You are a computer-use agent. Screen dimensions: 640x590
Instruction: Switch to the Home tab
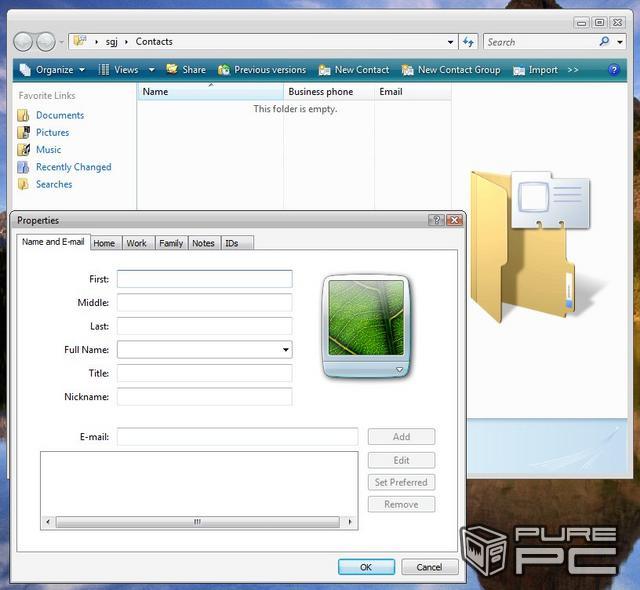coord(104,243)
